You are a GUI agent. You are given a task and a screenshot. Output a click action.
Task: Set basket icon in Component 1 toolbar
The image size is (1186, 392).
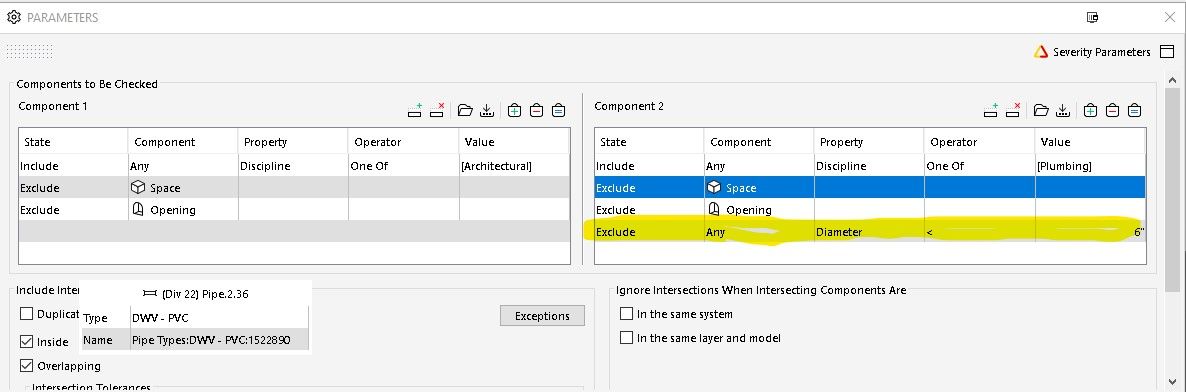click(x=558, y=110)
